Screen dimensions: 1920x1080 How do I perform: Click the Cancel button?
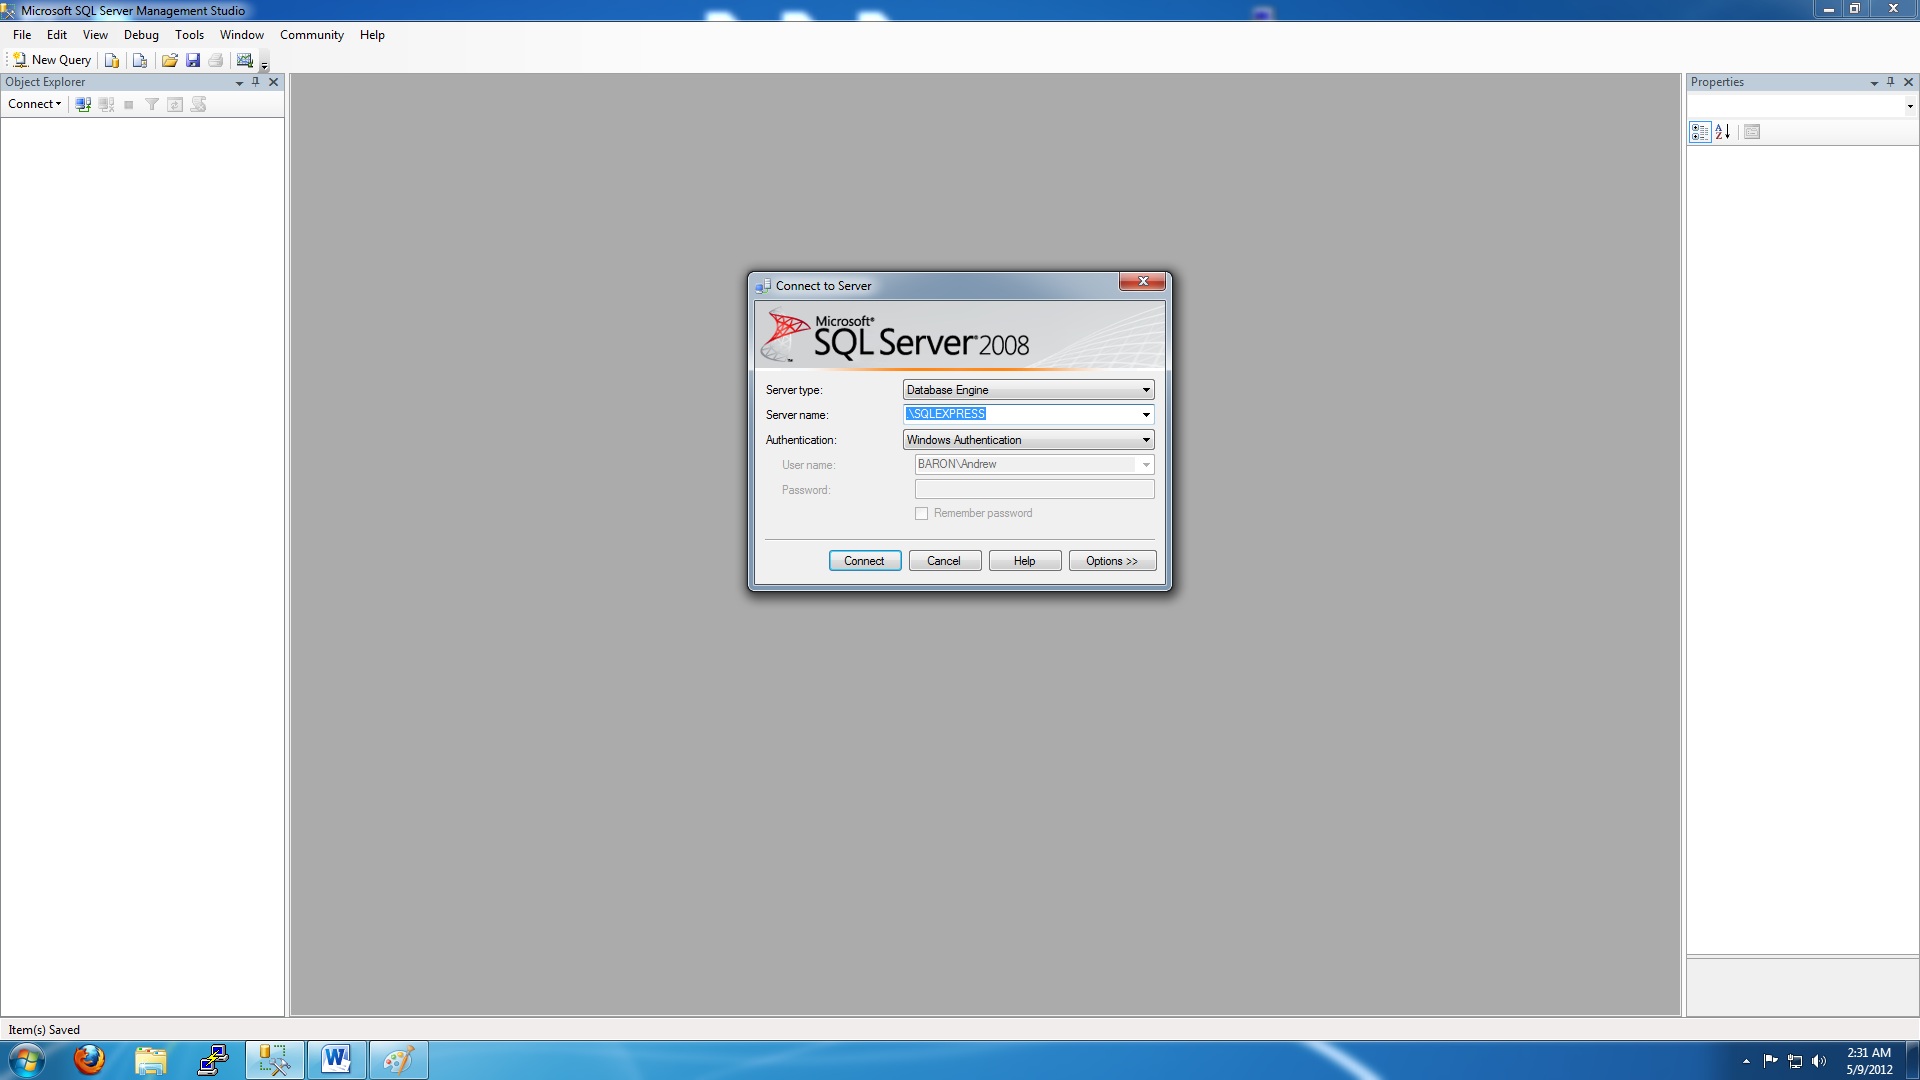[945, 561]
